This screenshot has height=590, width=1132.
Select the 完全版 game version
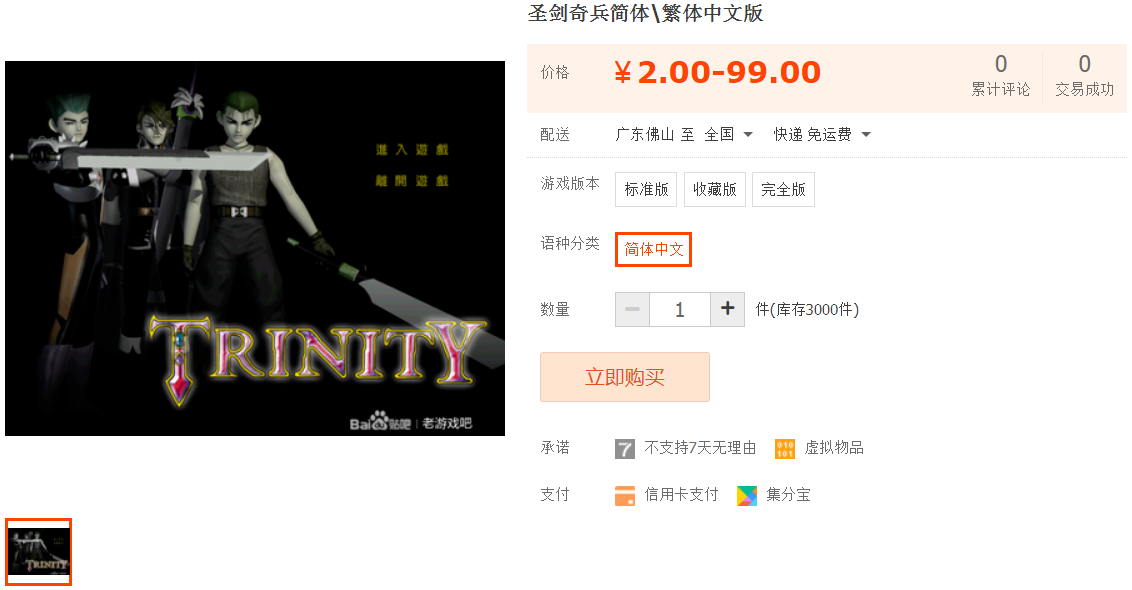783,189
